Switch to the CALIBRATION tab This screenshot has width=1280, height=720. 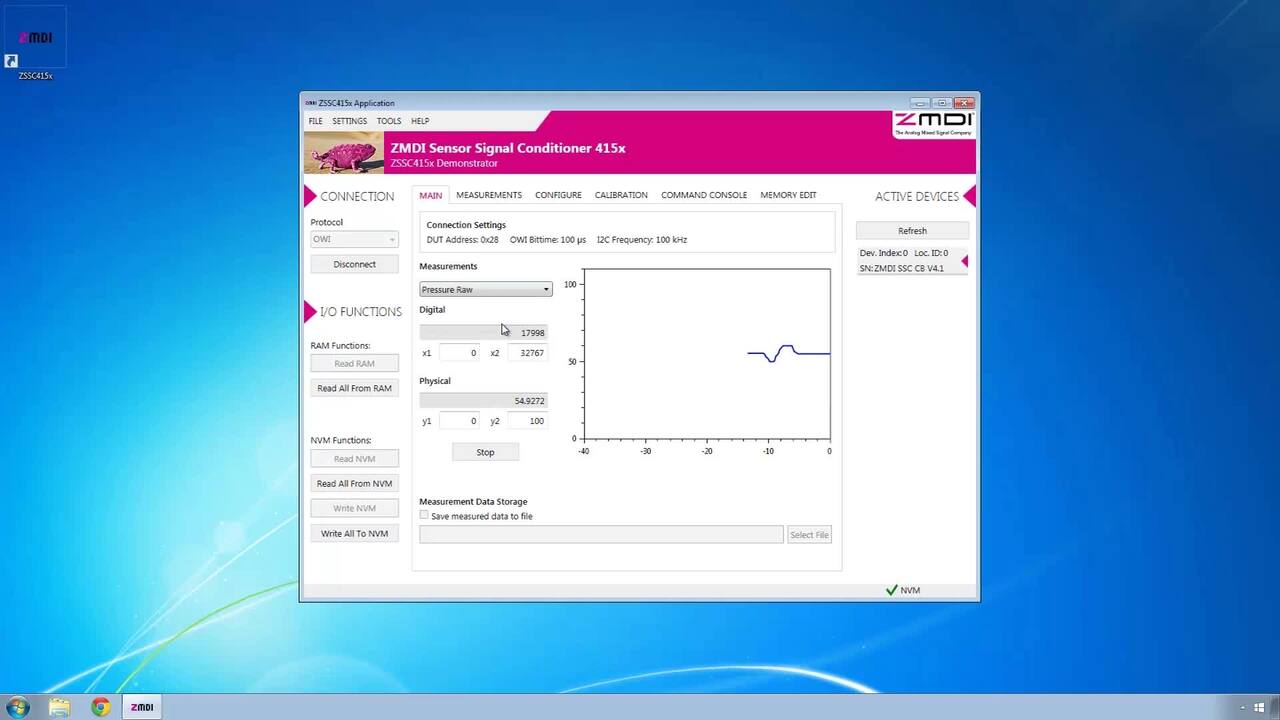[621, 195]
